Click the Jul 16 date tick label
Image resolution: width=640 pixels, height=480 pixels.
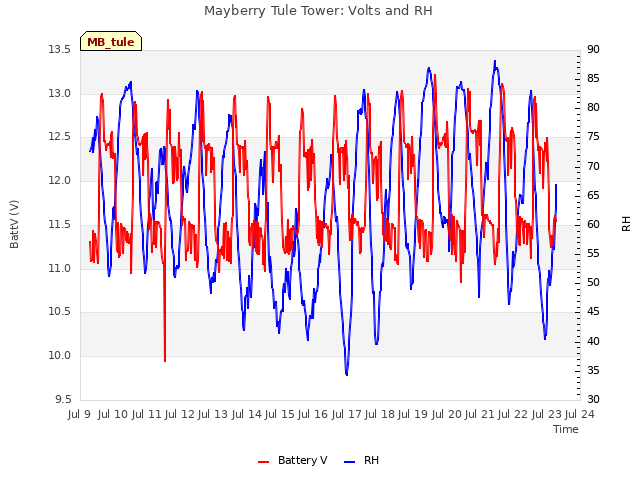click(x=313, y=414)
